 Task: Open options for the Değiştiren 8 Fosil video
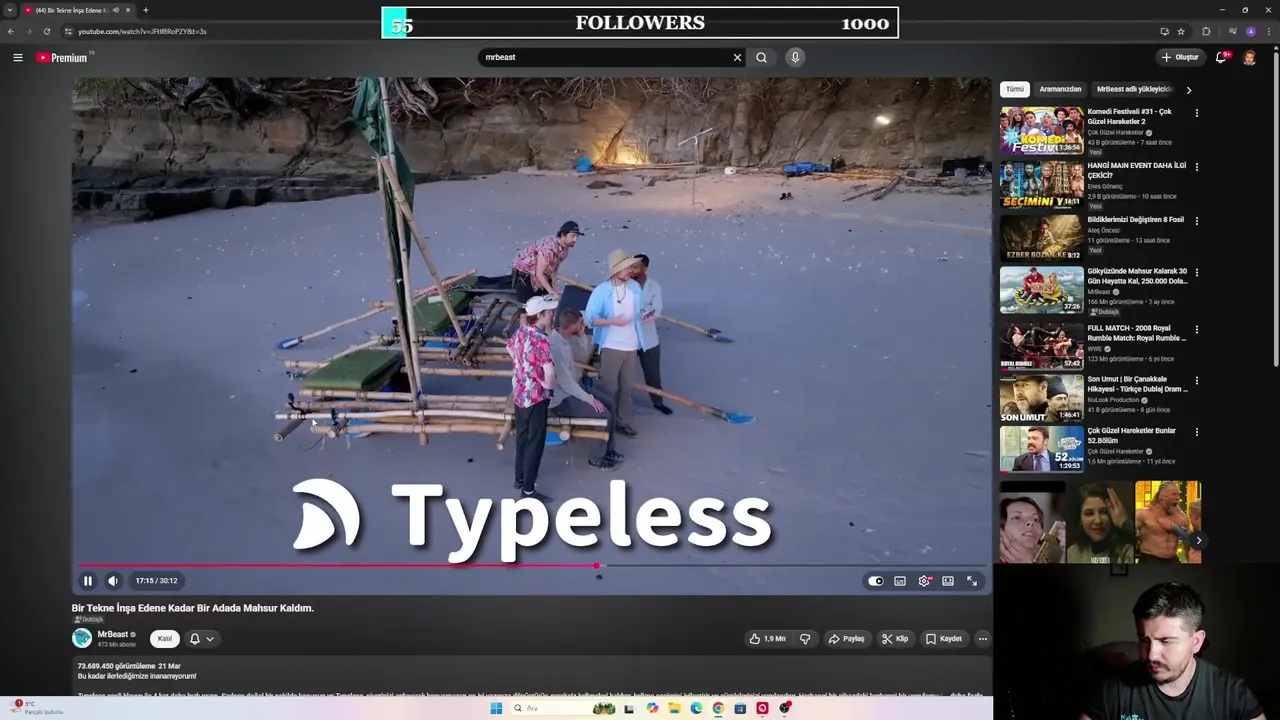pos(1197,221)
